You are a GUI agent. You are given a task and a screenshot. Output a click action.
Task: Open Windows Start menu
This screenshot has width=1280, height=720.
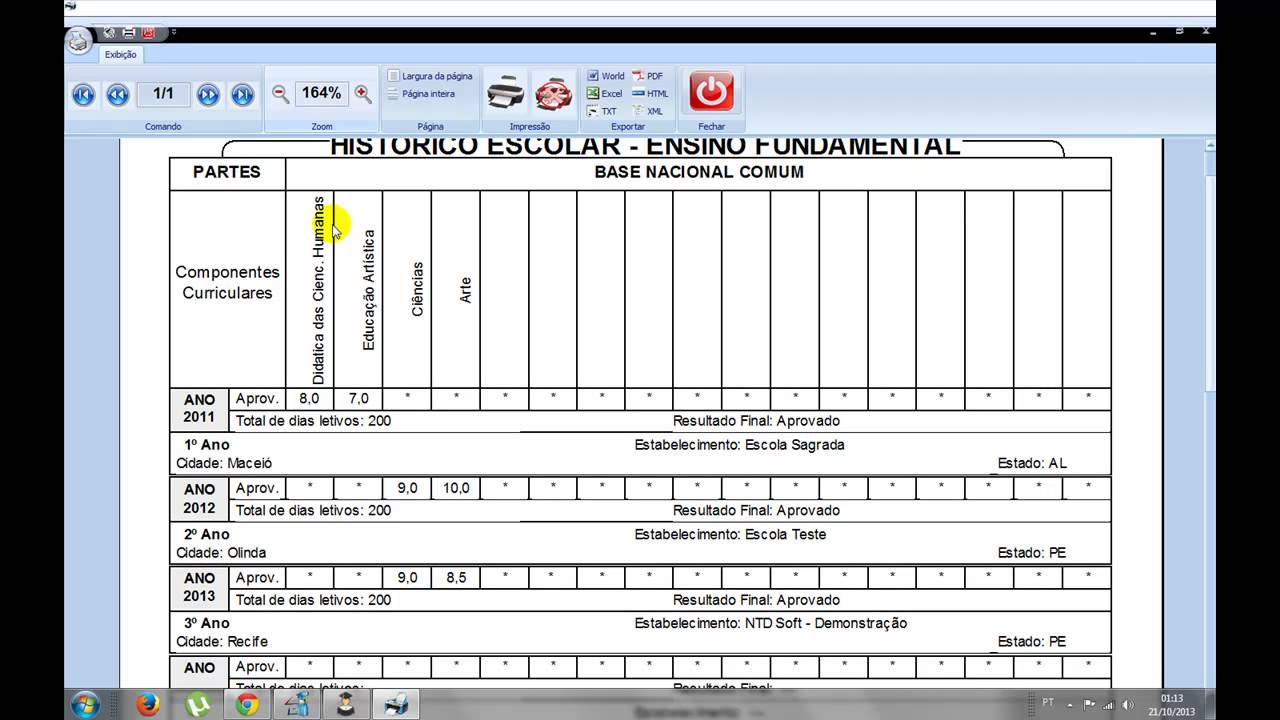pos(85,705)
